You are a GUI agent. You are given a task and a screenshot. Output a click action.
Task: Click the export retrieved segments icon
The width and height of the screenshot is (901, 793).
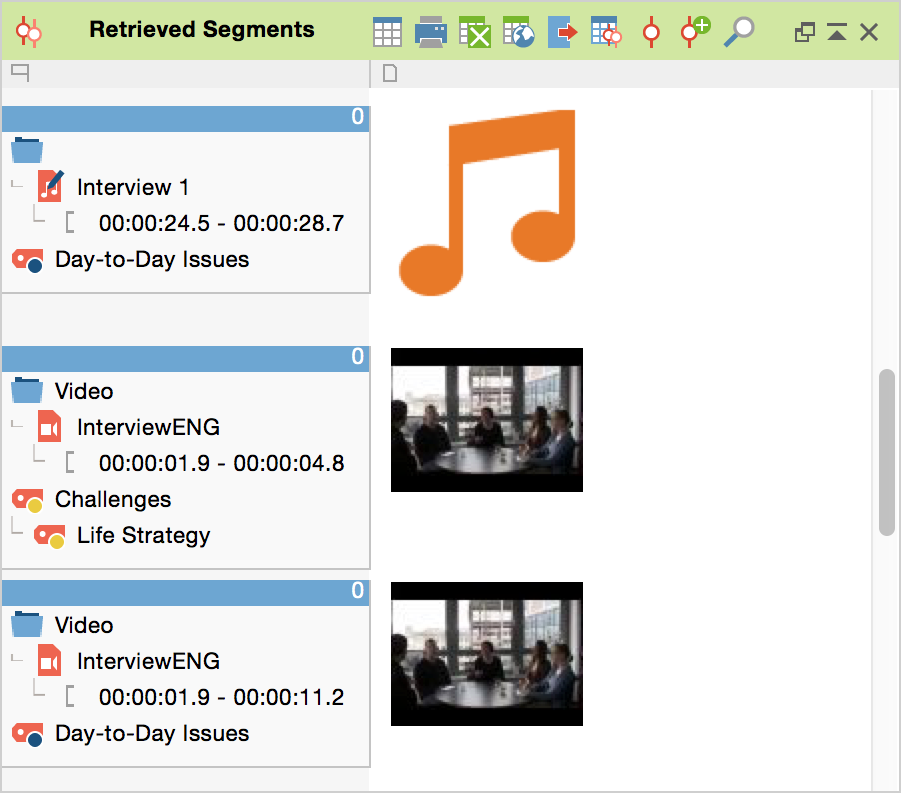(563, 32)
